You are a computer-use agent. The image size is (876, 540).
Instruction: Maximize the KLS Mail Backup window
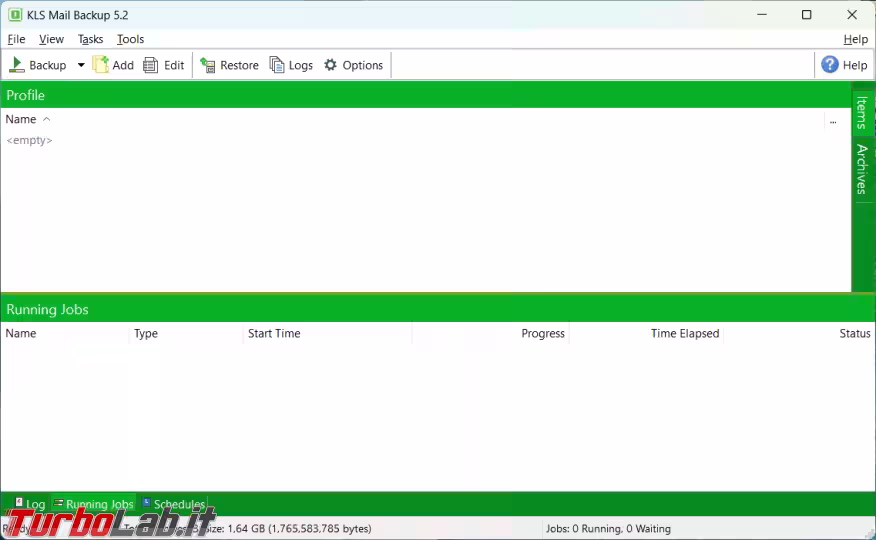(x=806, y=15)
